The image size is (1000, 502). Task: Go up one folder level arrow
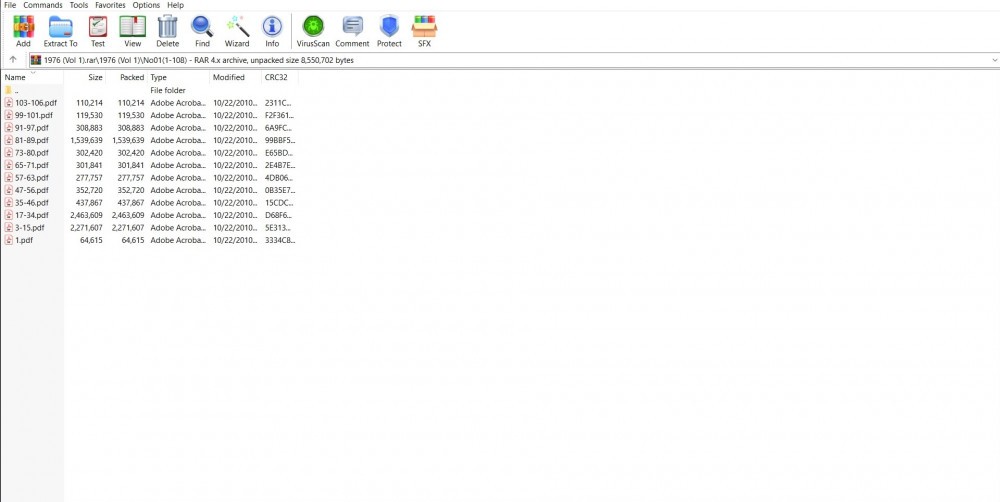click(13, 60)
